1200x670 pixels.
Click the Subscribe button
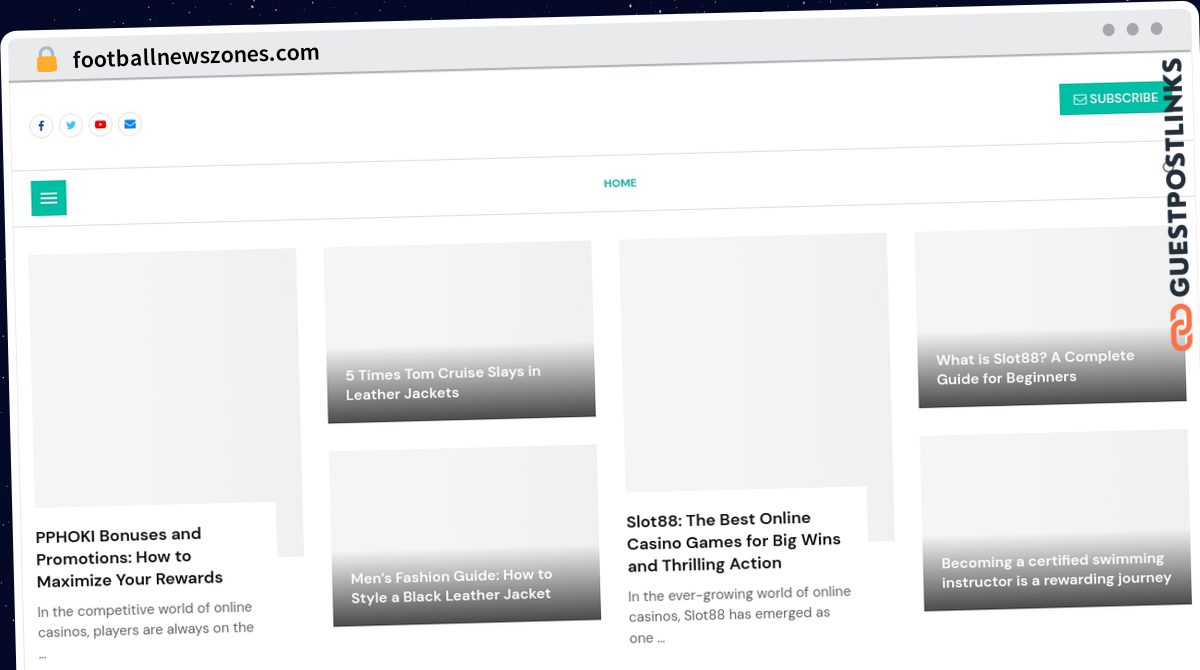pos(1115,98)
